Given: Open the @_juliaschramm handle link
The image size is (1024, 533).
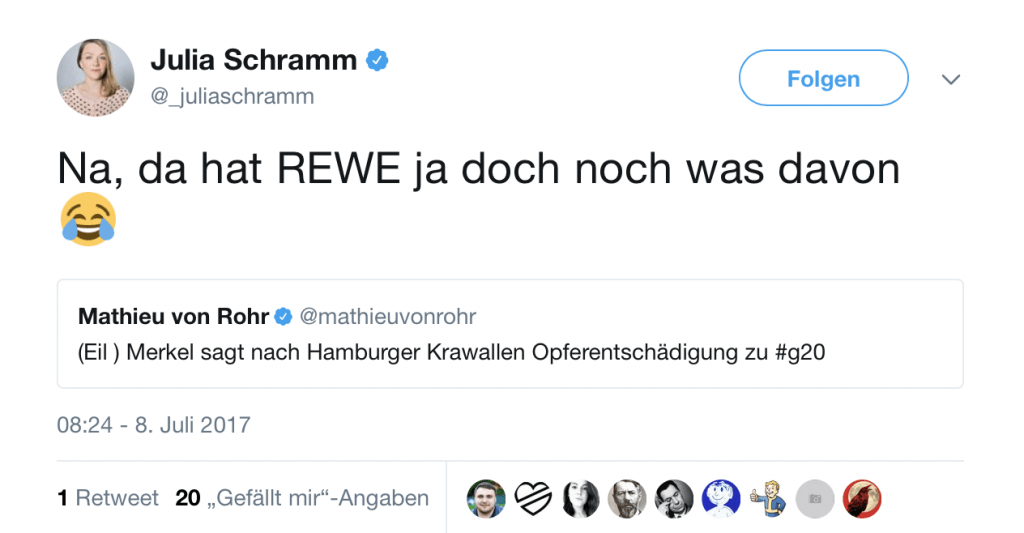Looking at the screenshot, I should click(x=232, y=96).
